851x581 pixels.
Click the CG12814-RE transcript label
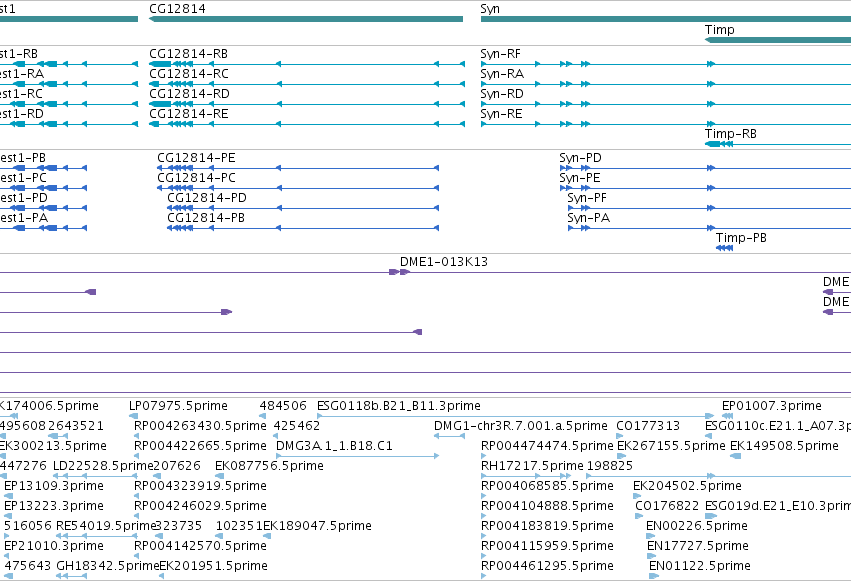click(x=189, y=114)
